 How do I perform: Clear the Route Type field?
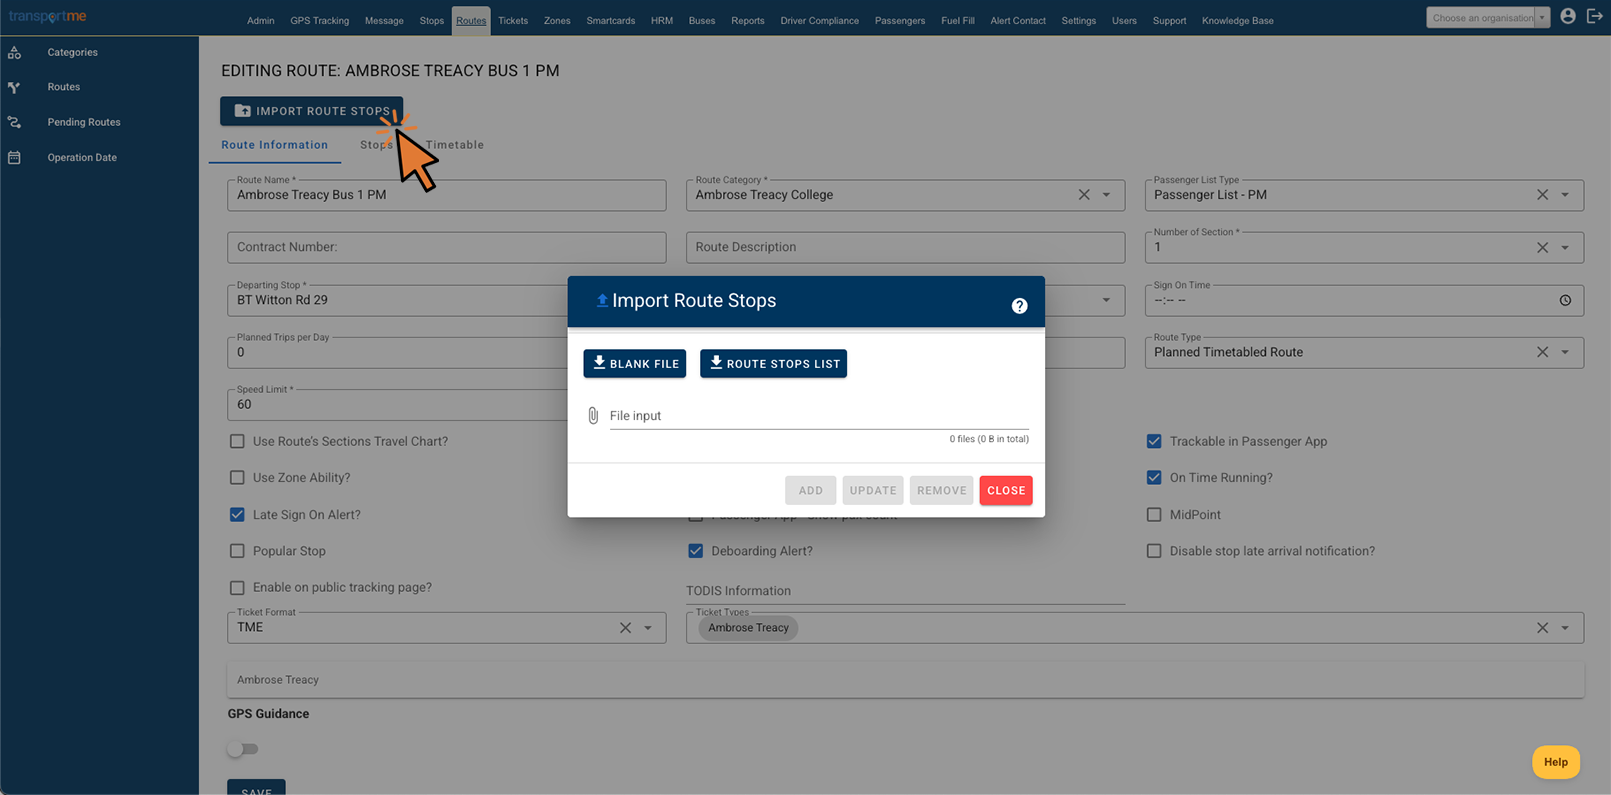(x=1542, y=352)
